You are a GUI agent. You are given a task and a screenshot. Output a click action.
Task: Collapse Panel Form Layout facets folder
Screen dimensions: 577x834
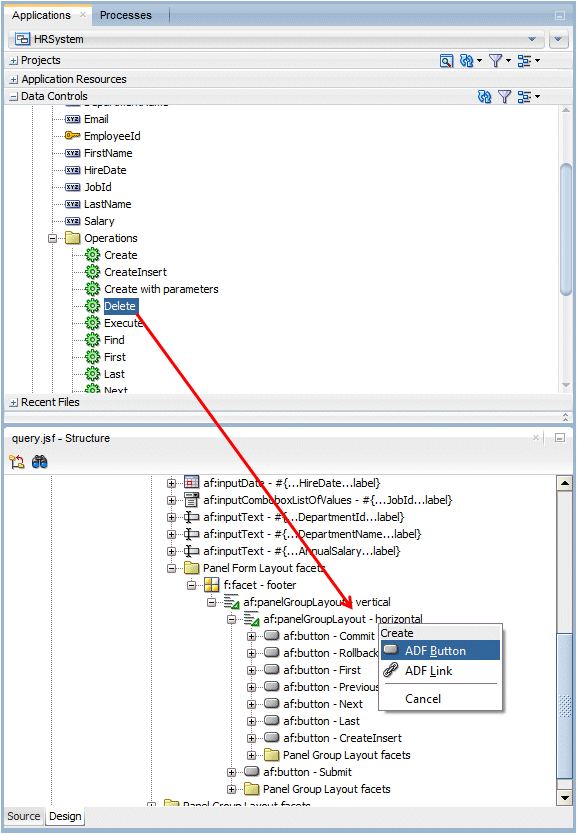click(171, 569)
